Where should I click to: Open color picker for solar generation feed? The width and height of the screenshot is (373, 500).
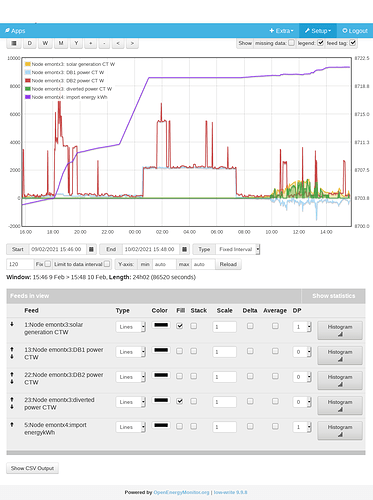click(x=161, y=325)
